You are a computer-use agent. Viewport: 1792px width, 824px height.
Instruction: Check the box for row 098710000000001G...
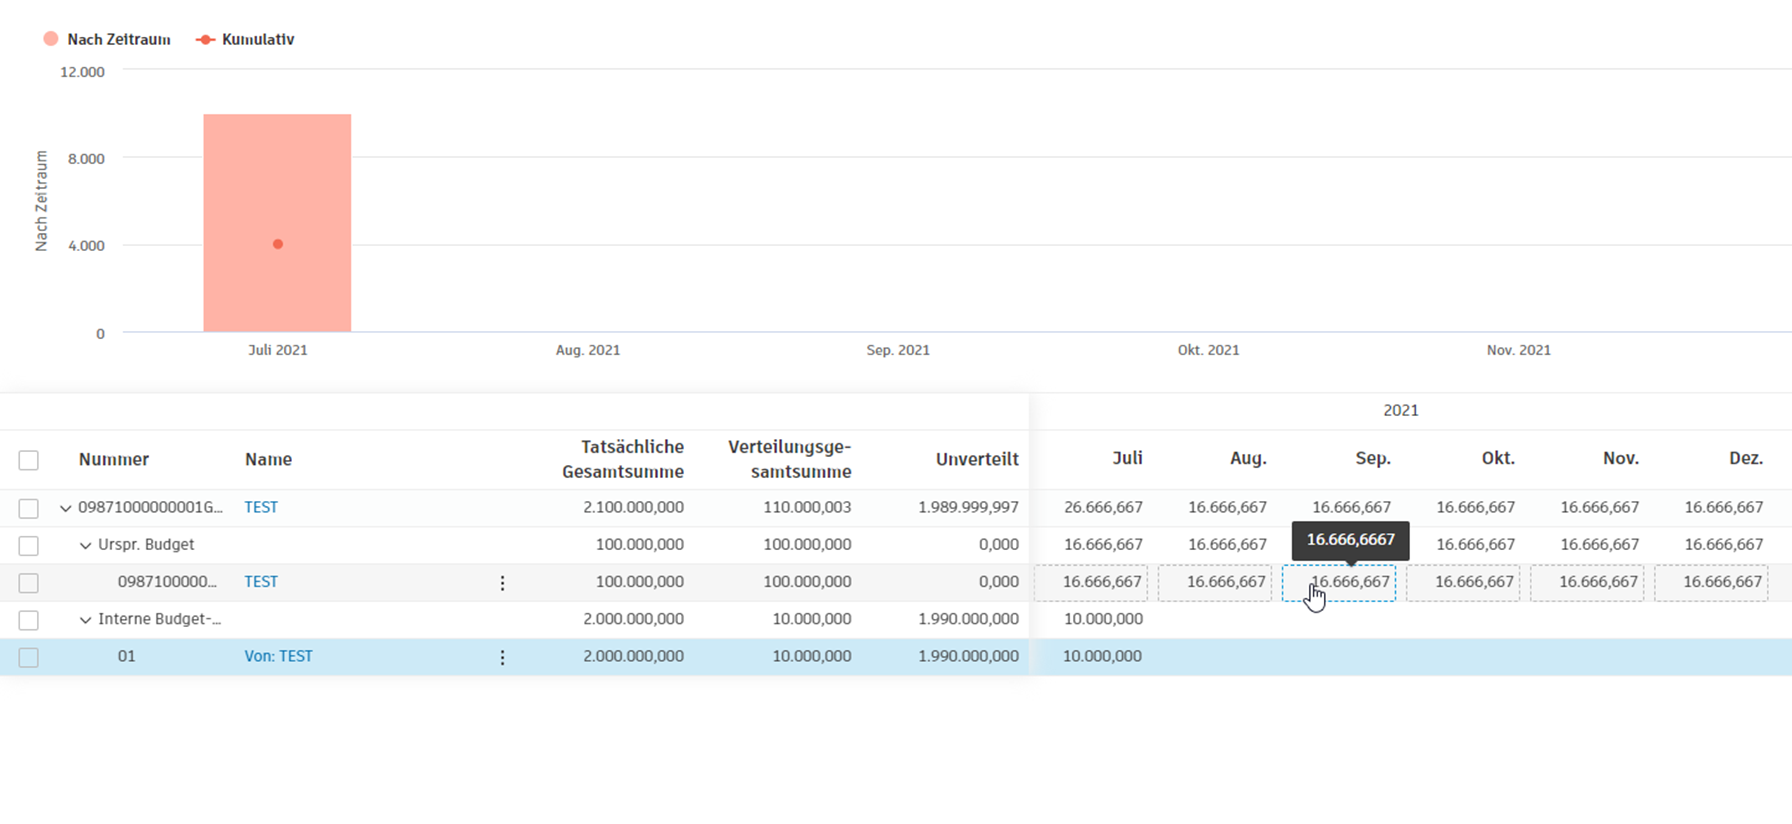pyautogui.click(x=29, y=508)
